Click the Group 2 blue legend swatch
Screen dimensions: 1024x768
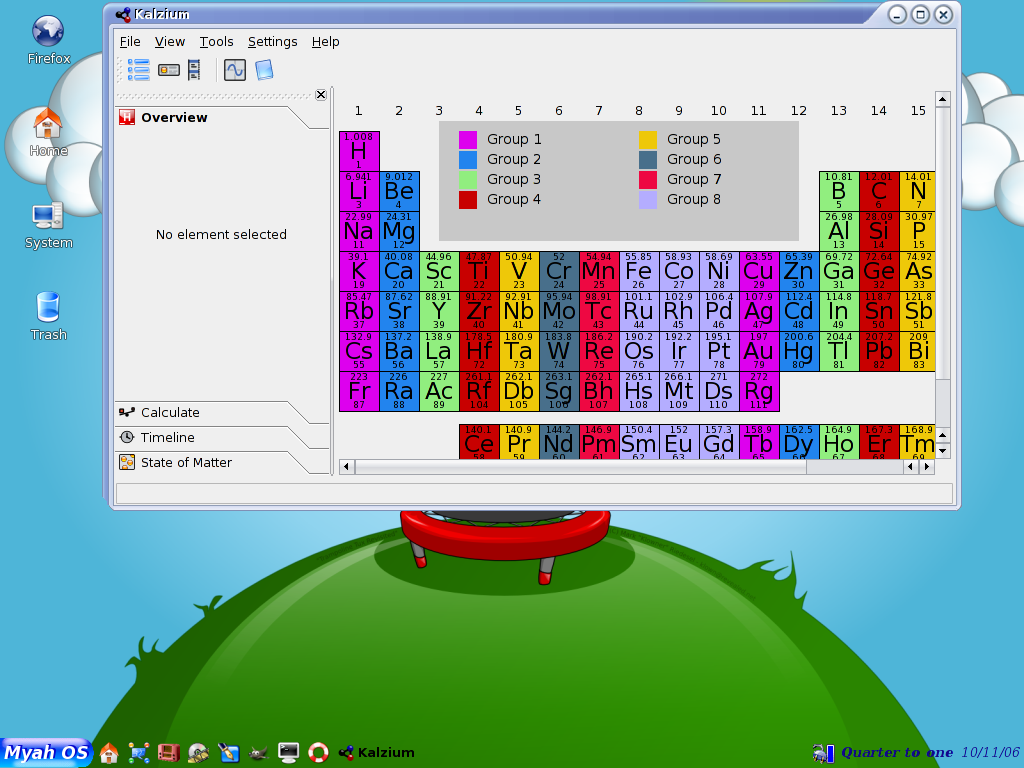[468, 160]
